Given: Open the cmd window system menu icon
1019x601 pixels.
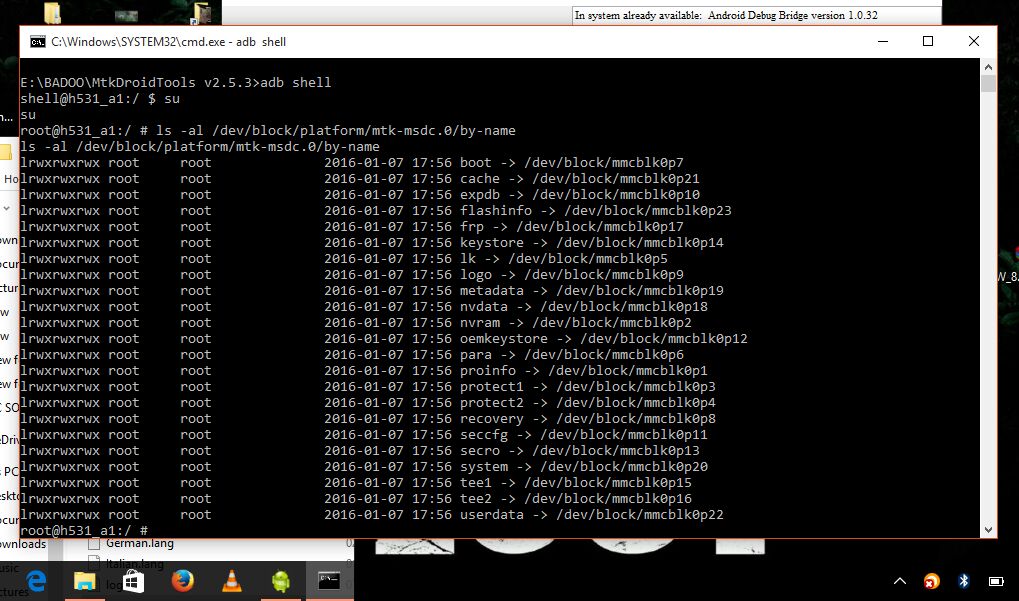Looking at the screenshot, I should click(x=37, y=42).
